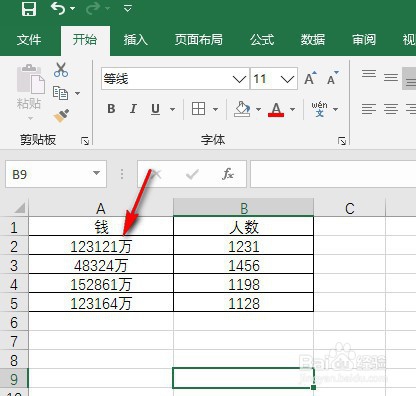Click the Middle Align icon
The image size is (416, 396).
coord(391,78)
